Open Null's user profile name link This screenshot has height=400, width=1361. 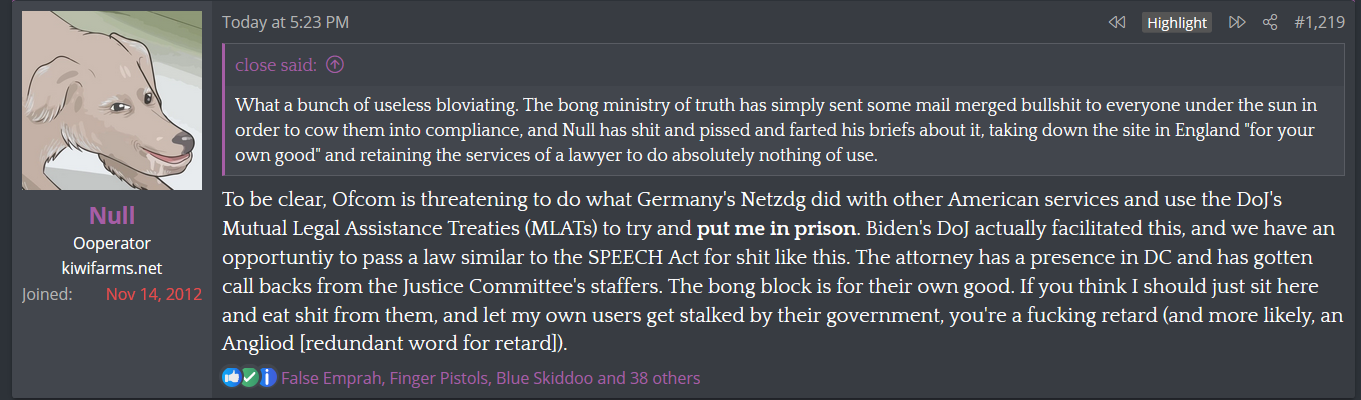pyautogui.click(x=111, y=215)
